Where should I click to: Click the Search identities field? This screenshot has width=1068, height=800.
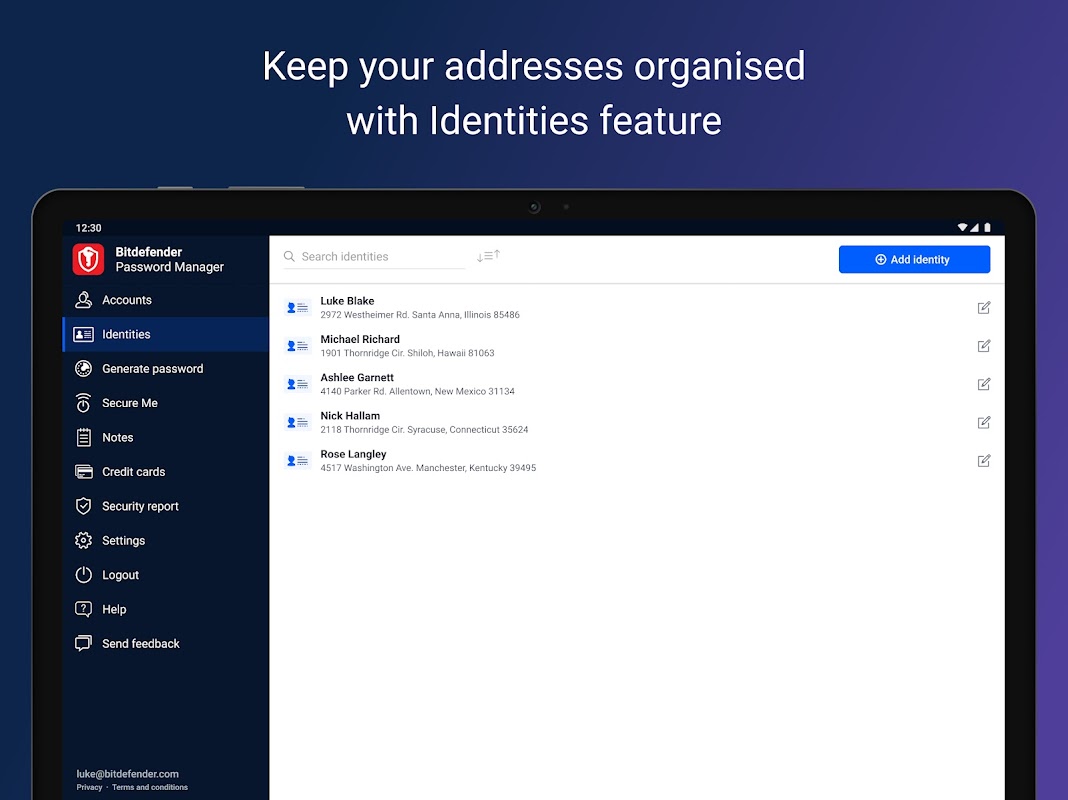pos(374,257)
